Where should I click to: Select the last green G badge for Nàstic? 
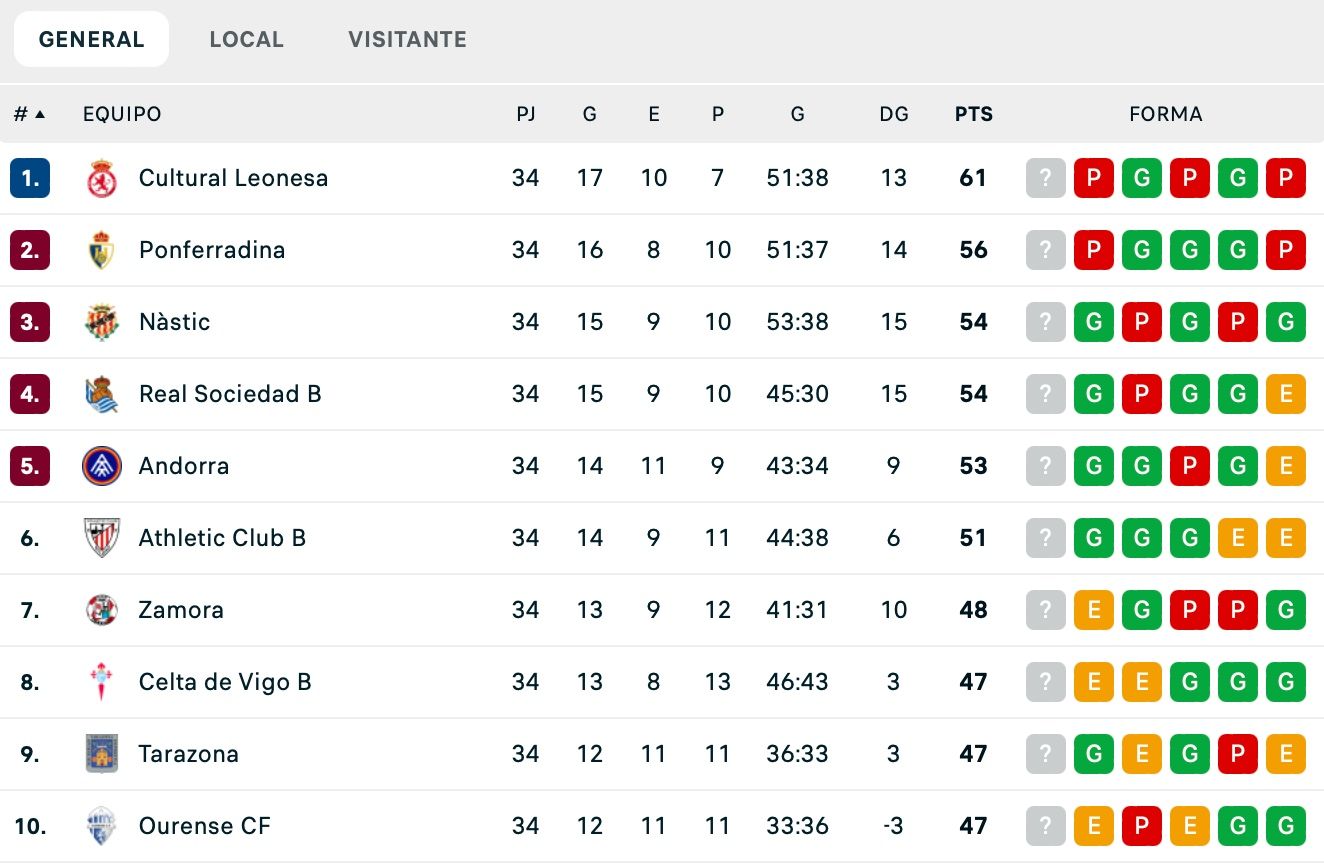coord(1286,322)
